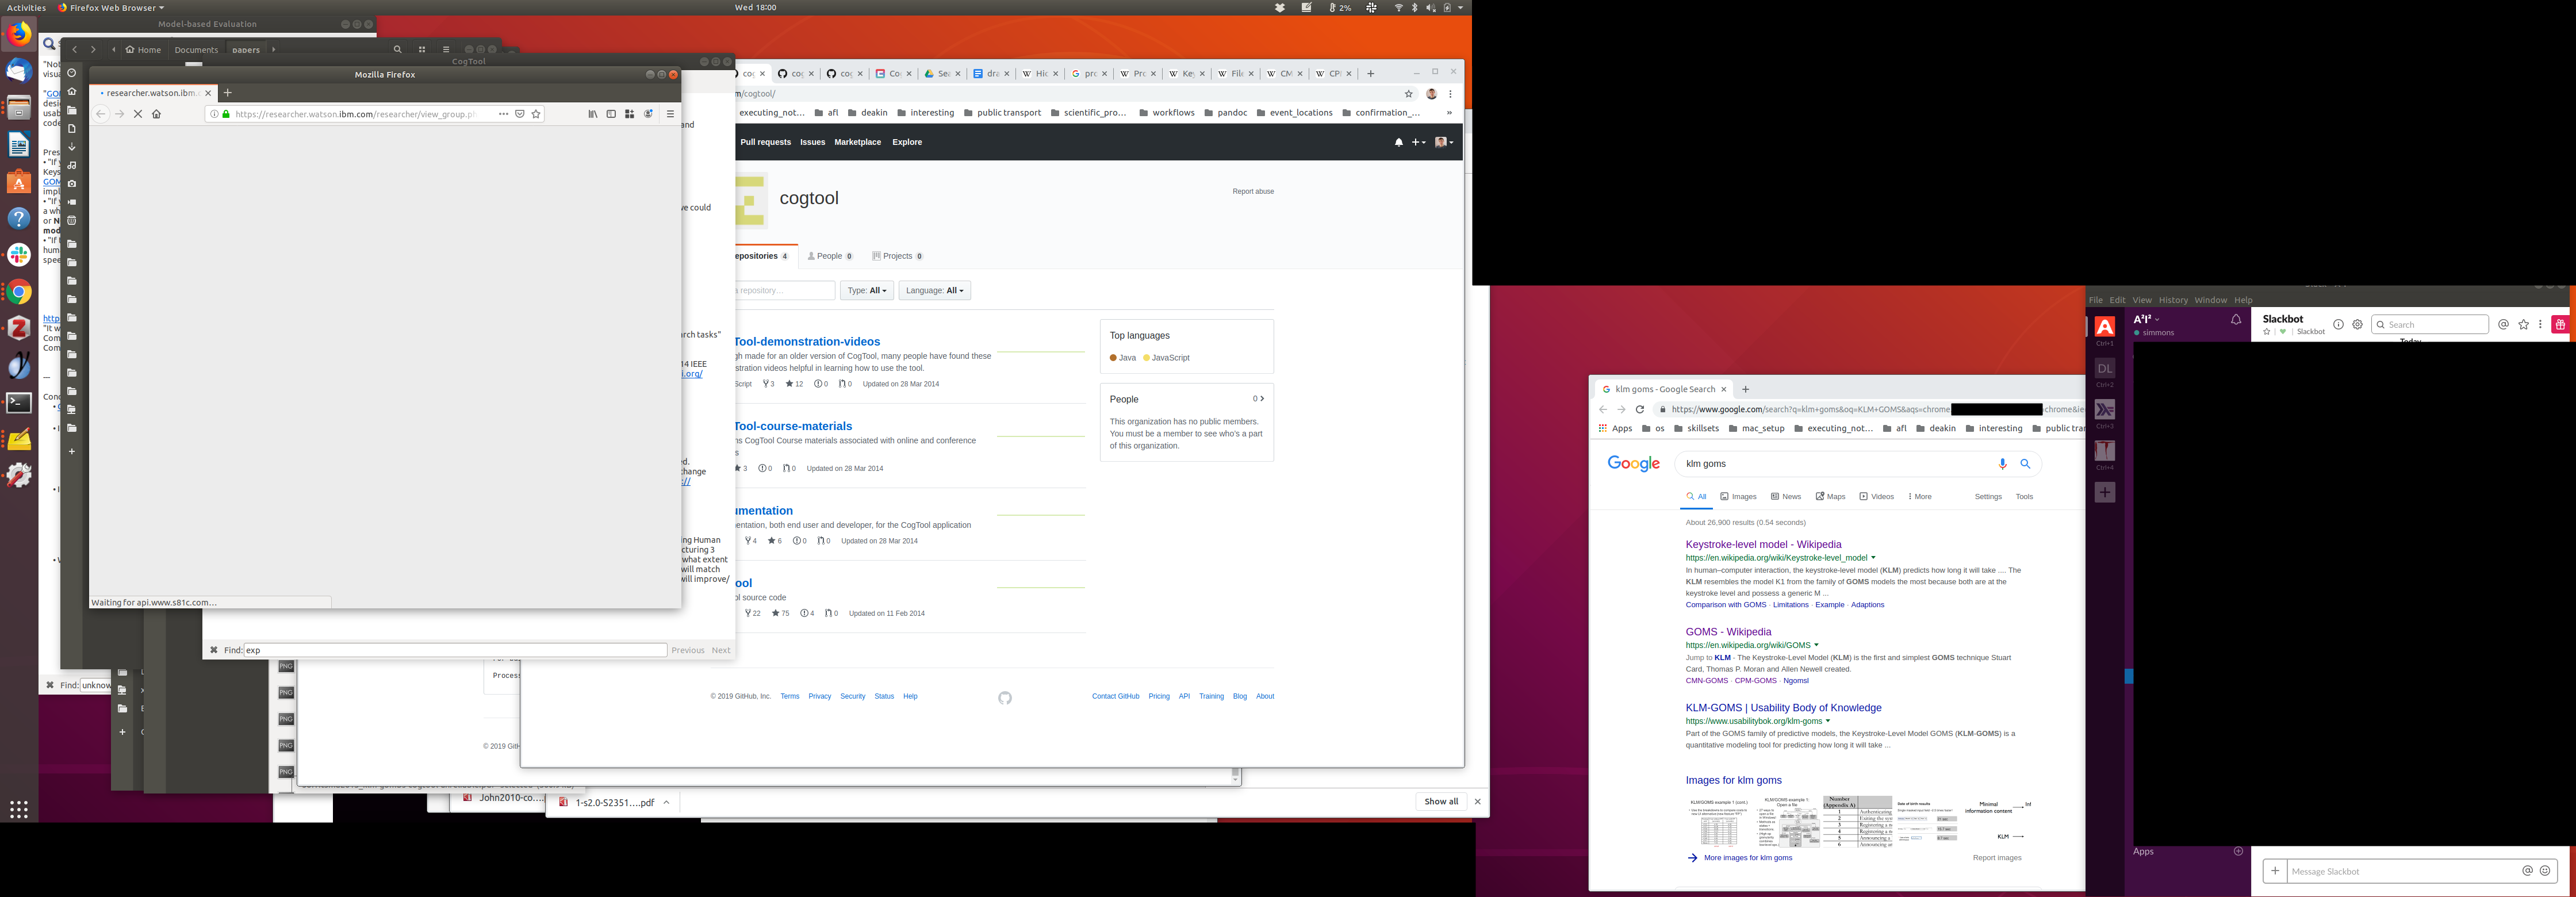Expand Language: All dropdown on GitHub
This screenshot has width=2576, height=897.
coord(934,291)
